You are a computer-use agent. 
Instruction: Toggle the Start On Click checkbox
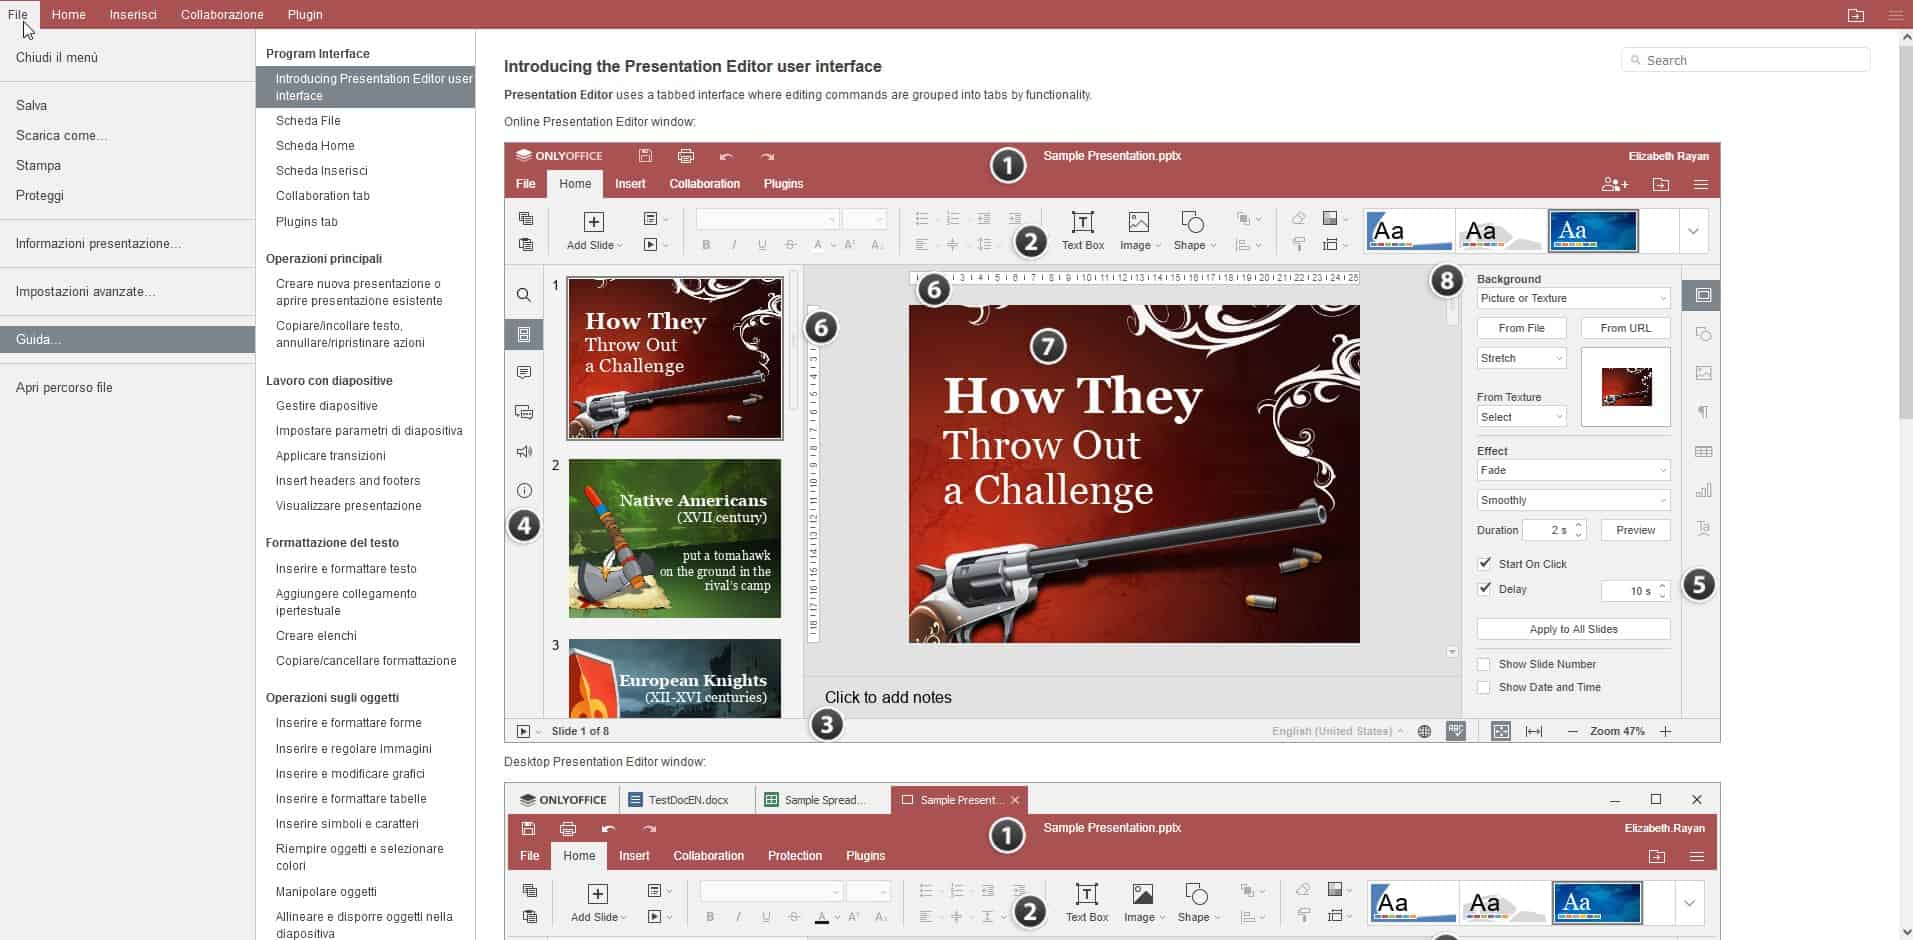point(1485,563)
